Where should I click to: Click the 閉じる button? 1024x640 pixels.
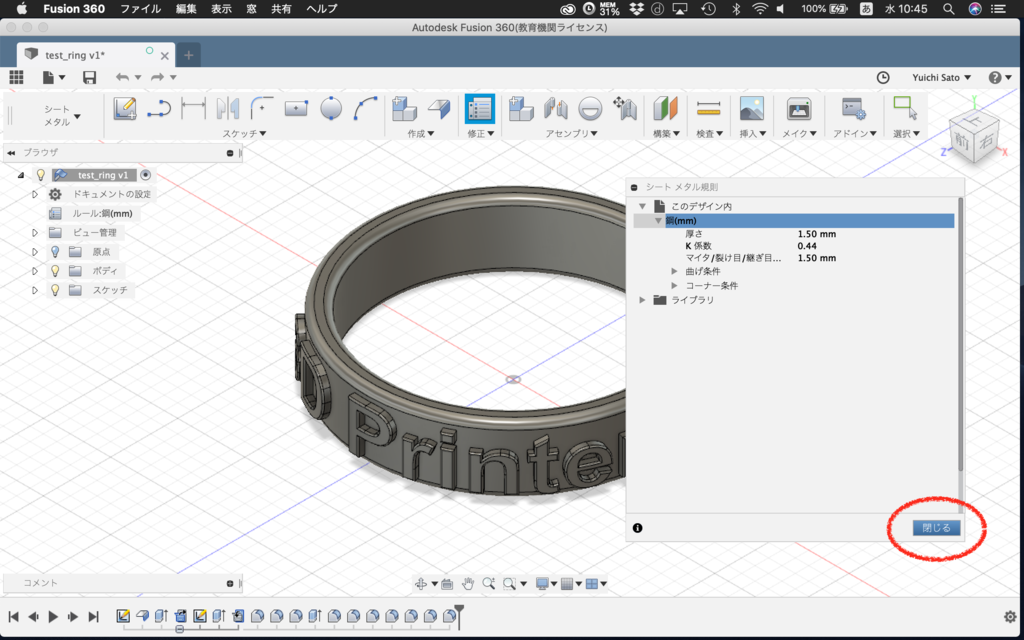click(936, 528)
